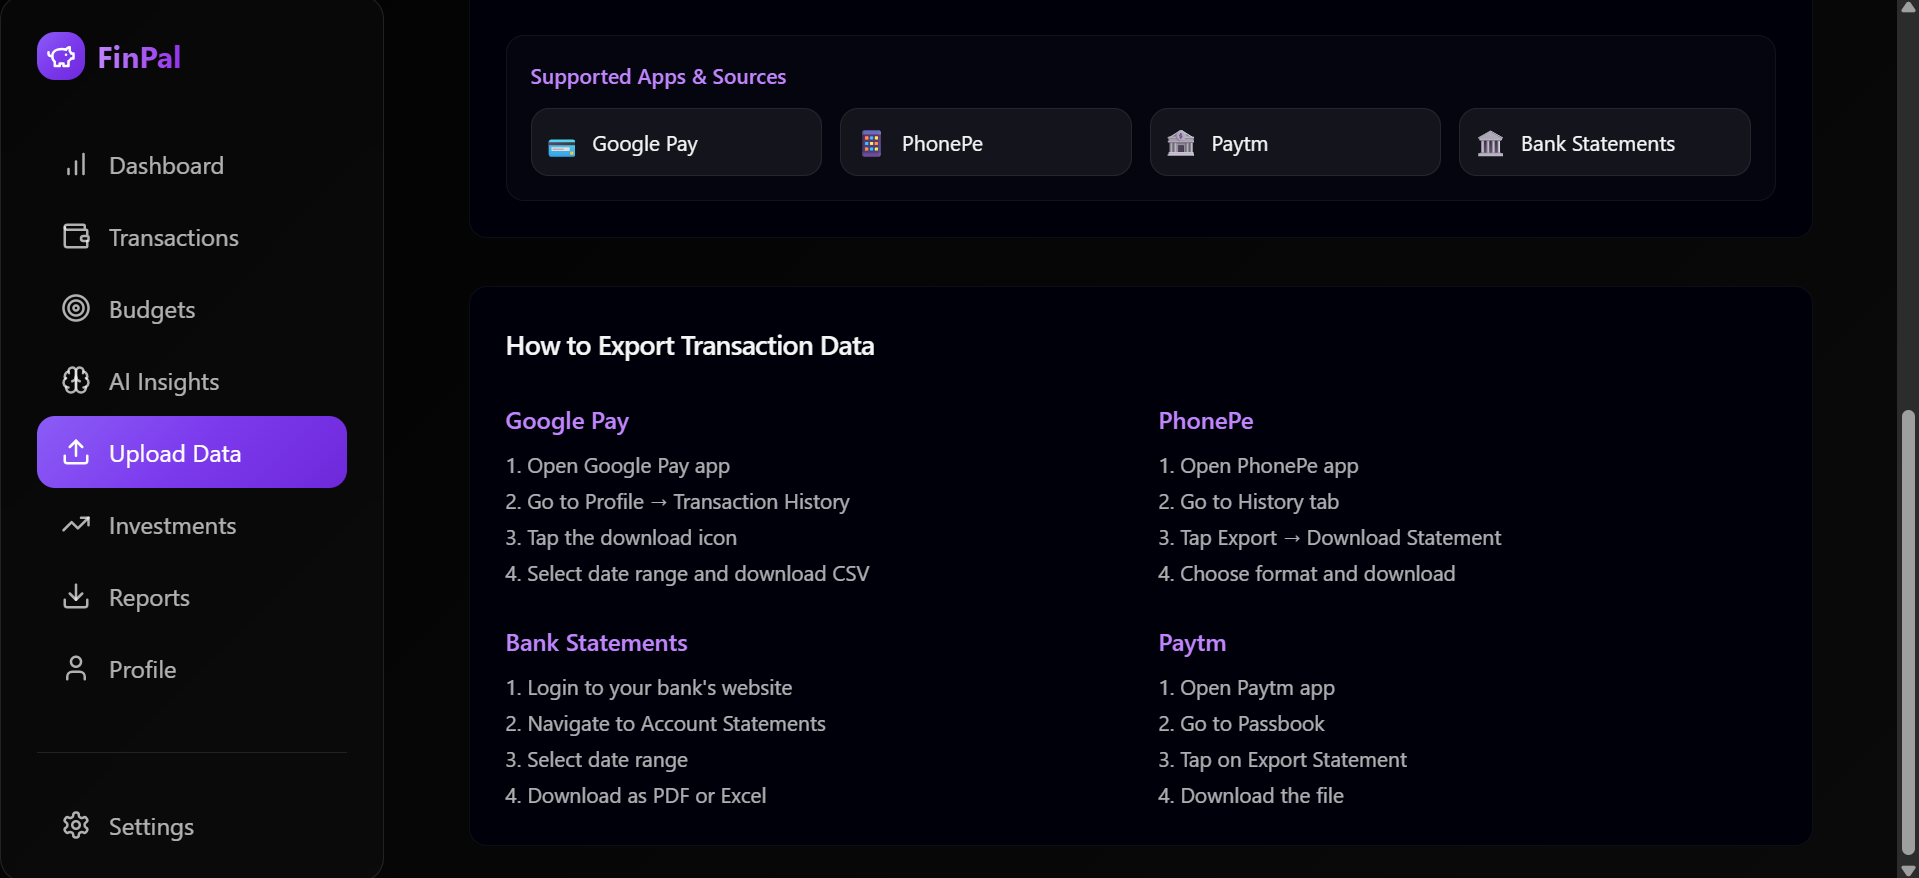
Task: Click the Google Pay card icon
Action: pyautogui.click(x=562, y=147)
